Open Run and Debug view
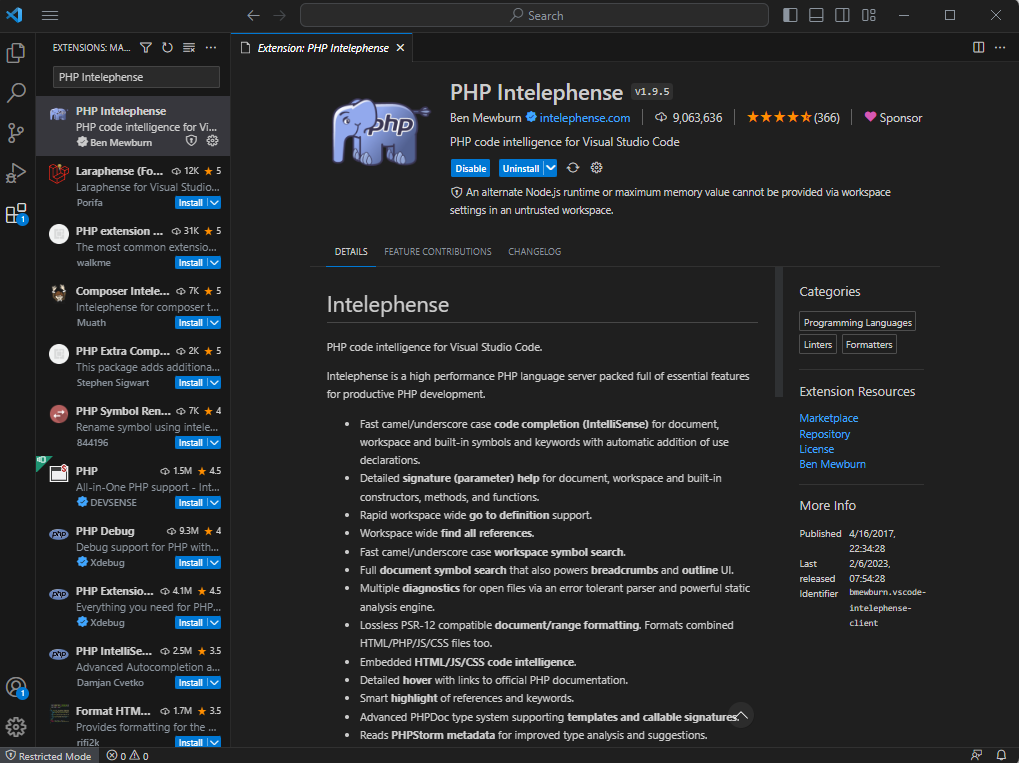 [16, 173]
